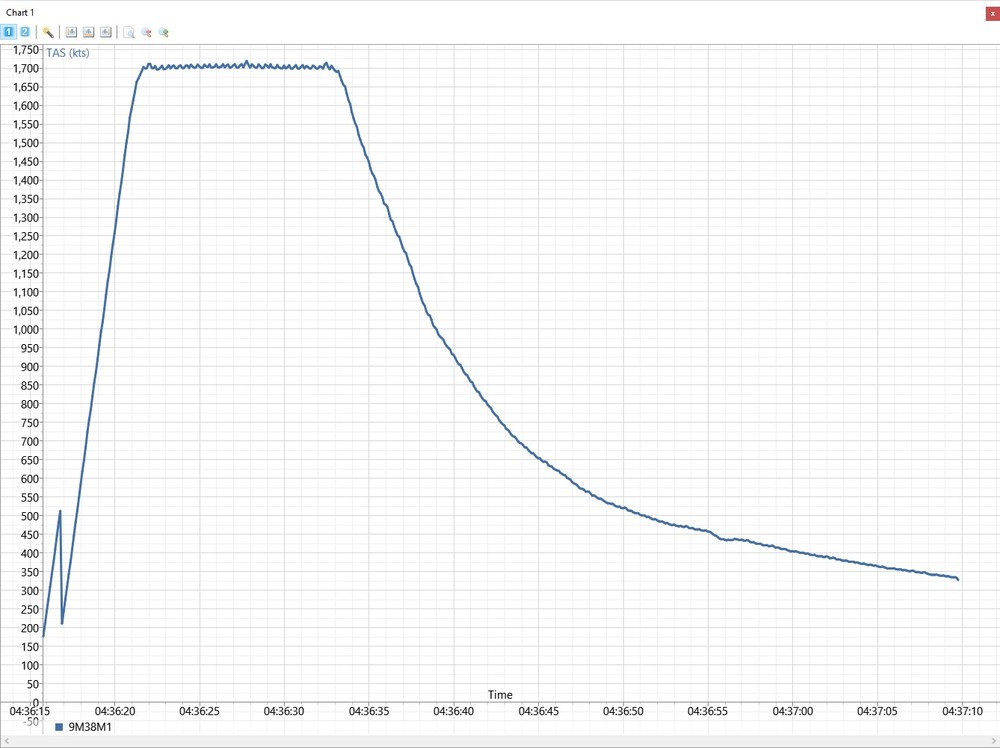This screenshot has height=748, width=1000.
Task: Click the 04:36:20 time axis label
Action: point(115,710)
